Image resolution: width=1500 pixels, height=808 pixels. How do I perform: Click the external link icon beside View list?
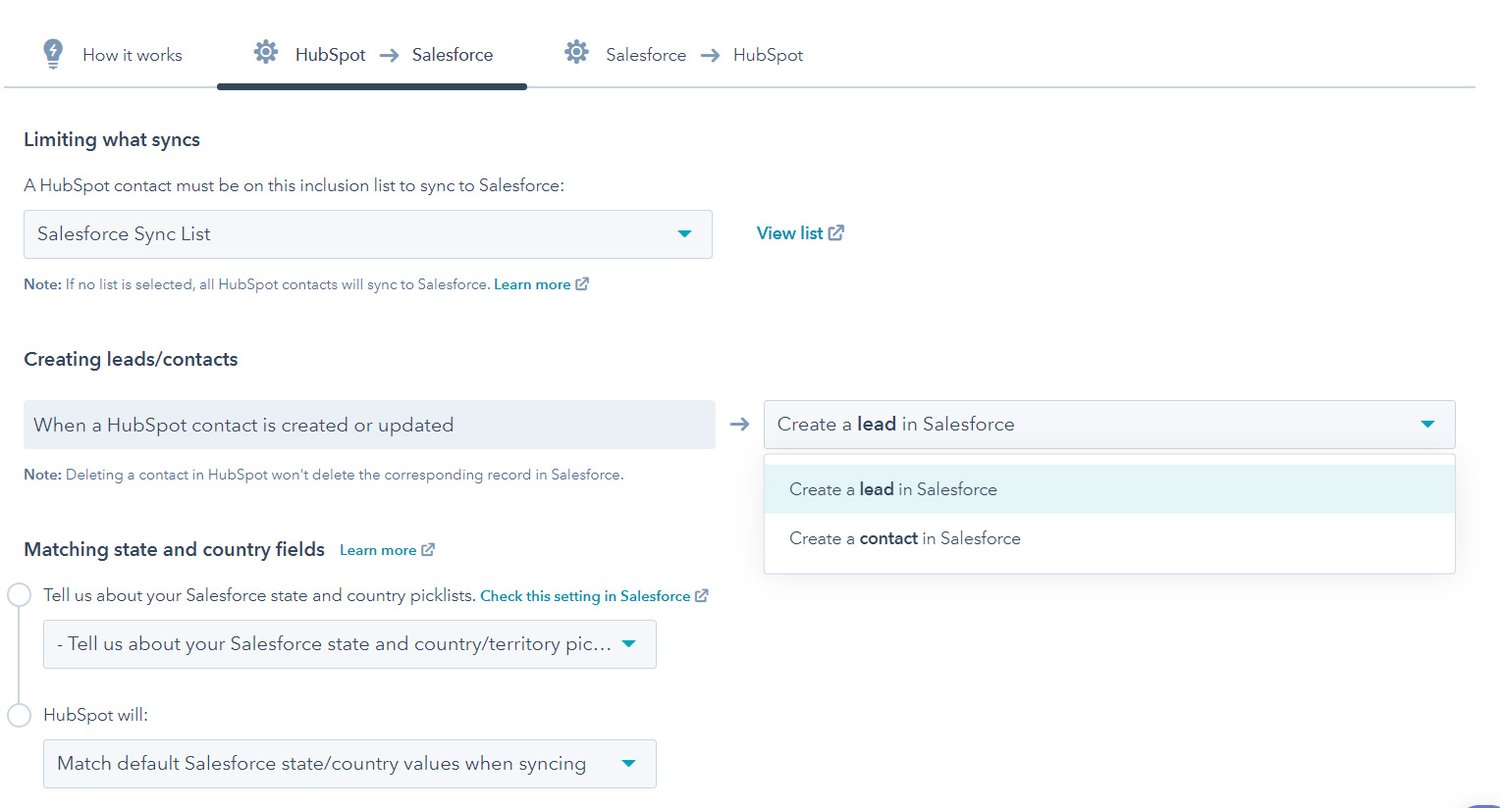pos(838,232)
